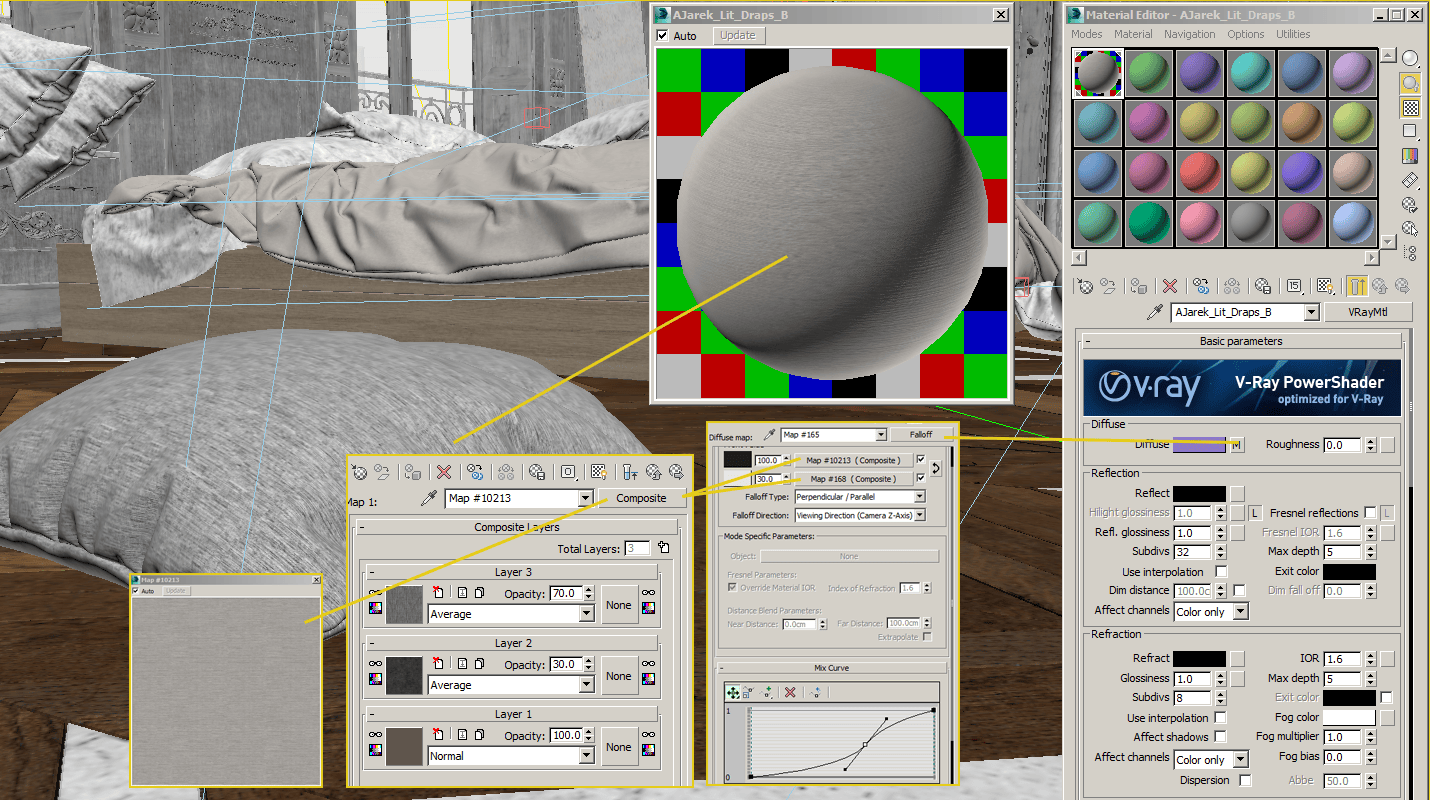Select the move tool in Mix Curve toolbar
The image size is (1430, 800).
733,692
